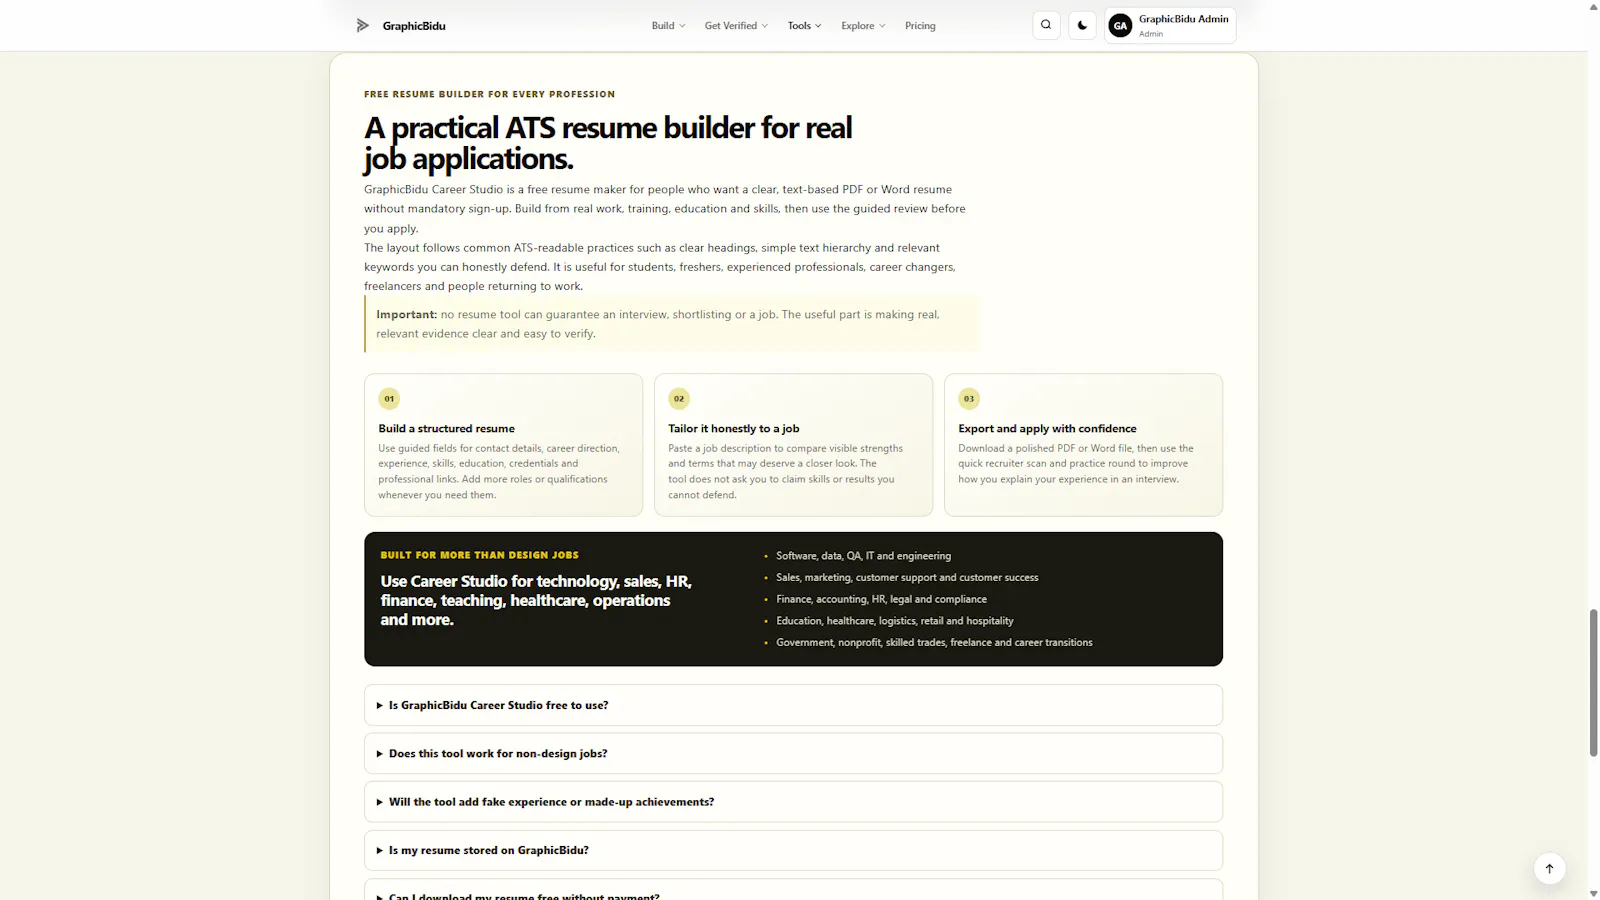Click the scrollbar up arrow
This screenshot has height=900, width=1600.
tap(1593, 6)
